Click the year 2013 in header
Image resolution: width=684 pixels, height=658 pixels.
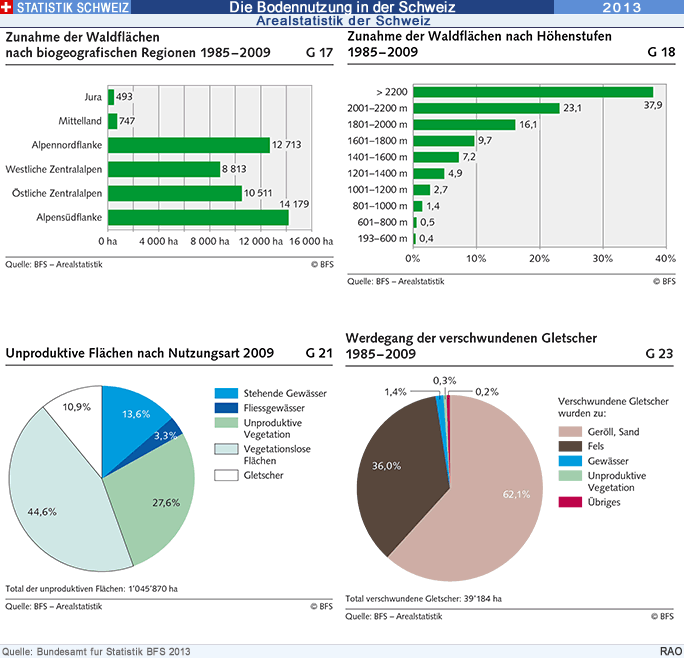pos(622,7)
